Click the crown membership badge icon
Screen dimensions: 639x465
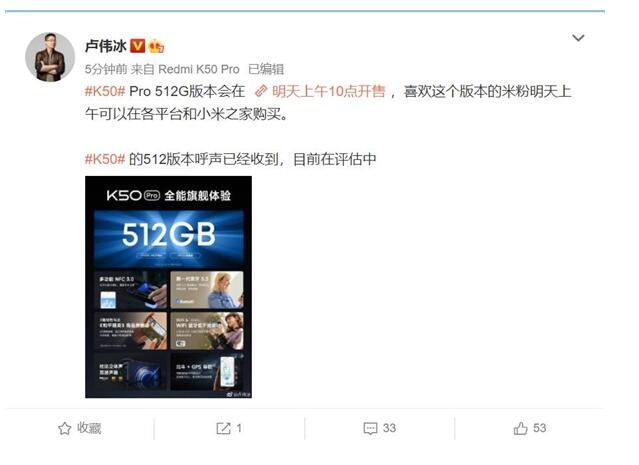(x=156, y=46)
